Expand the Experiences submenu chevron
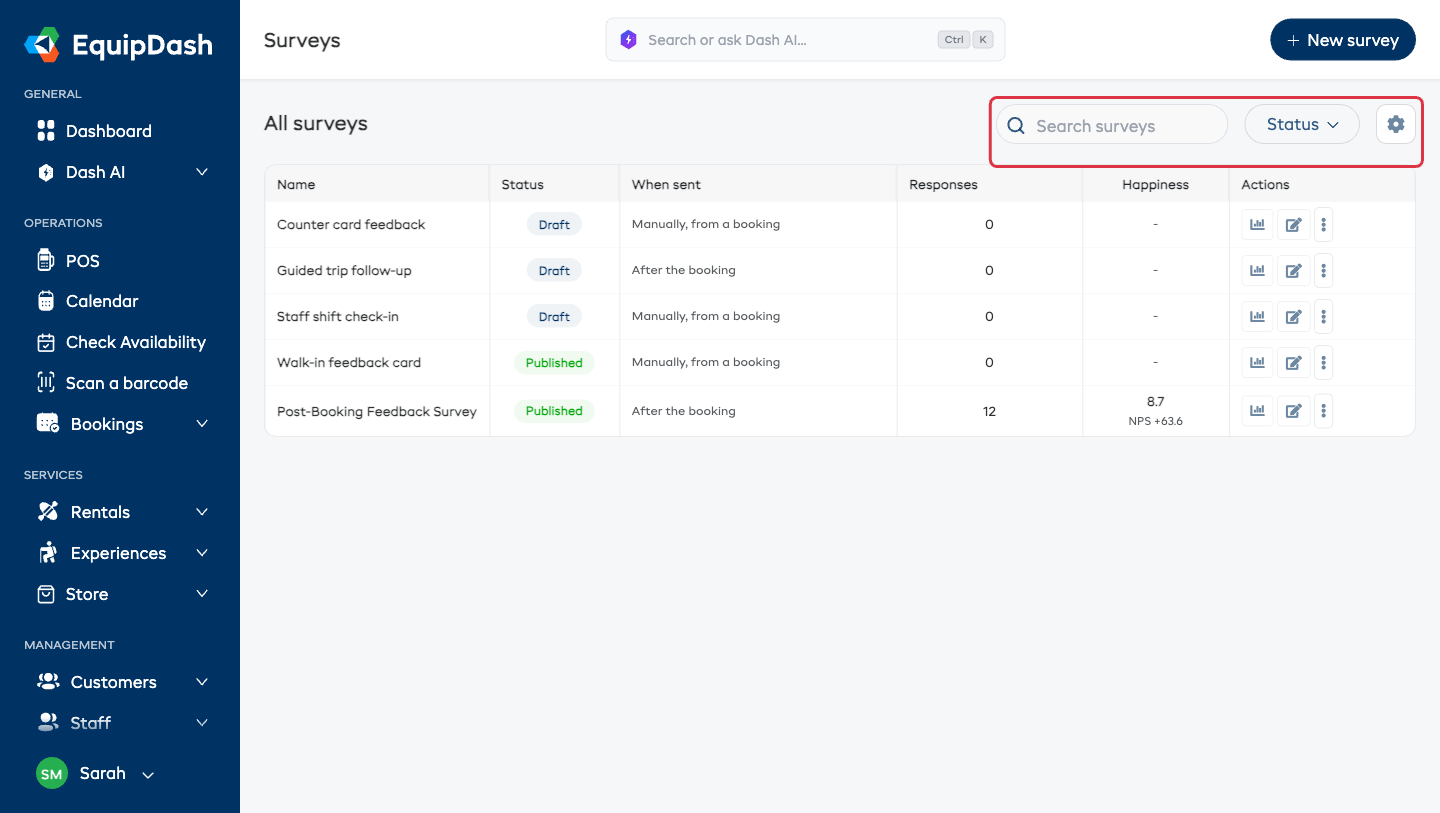This screenshot has width=1440, height=813. point(202,553)
